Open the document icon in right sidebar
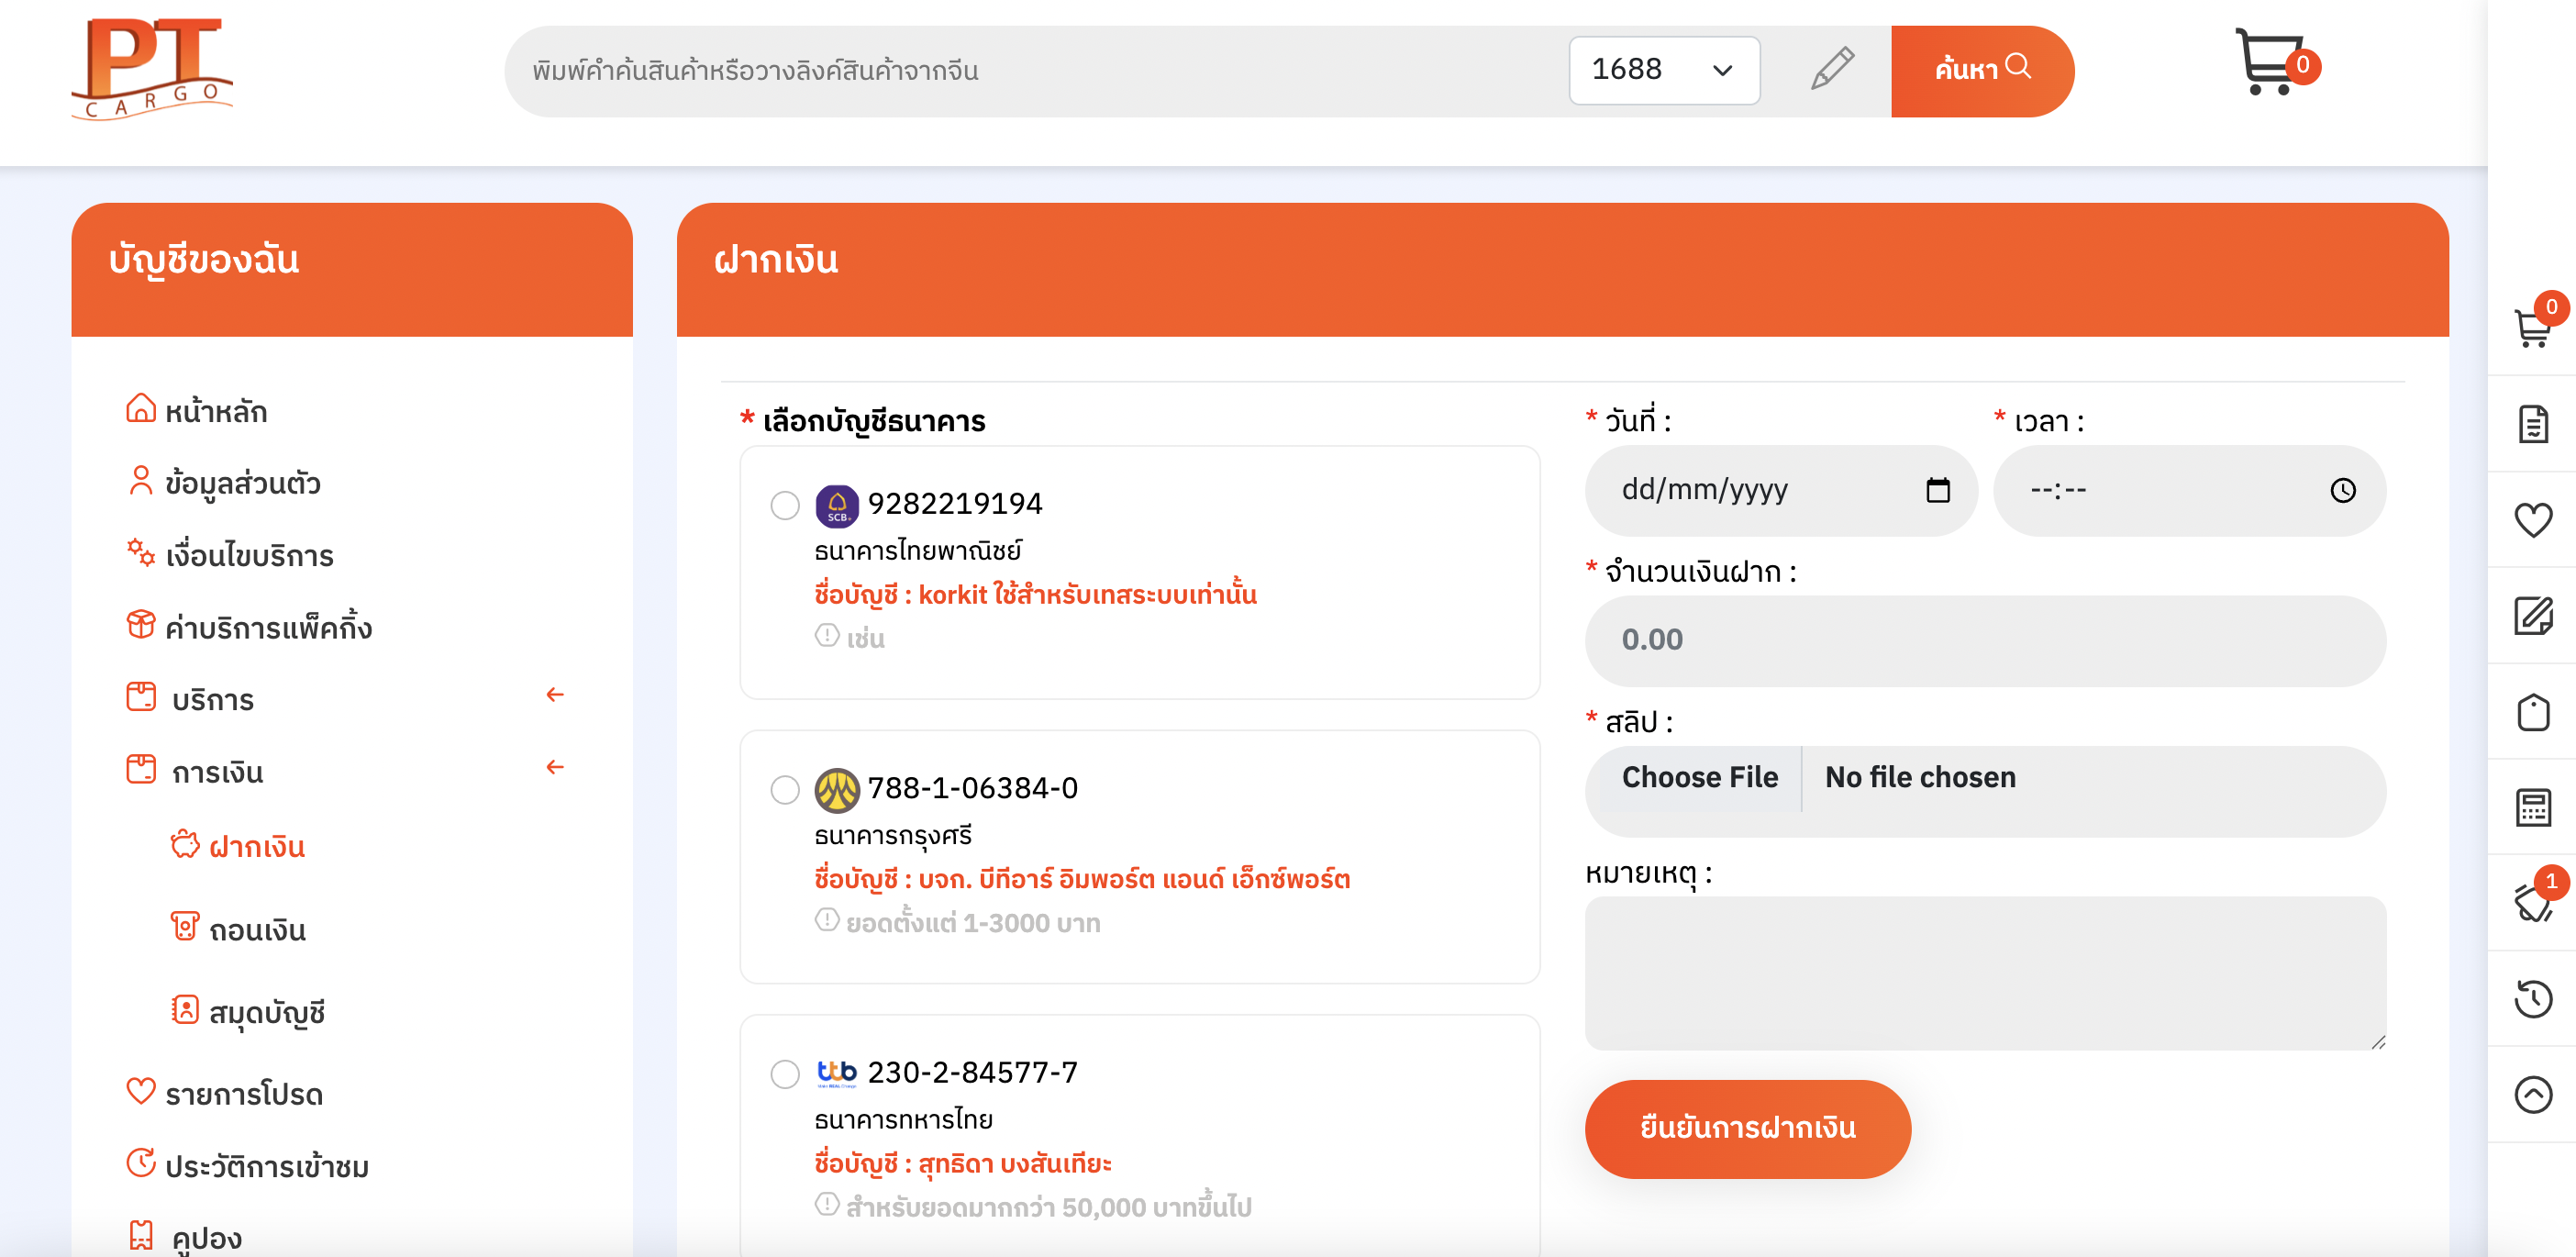Viewport: 2576px width, 1257px height. 2533,424
